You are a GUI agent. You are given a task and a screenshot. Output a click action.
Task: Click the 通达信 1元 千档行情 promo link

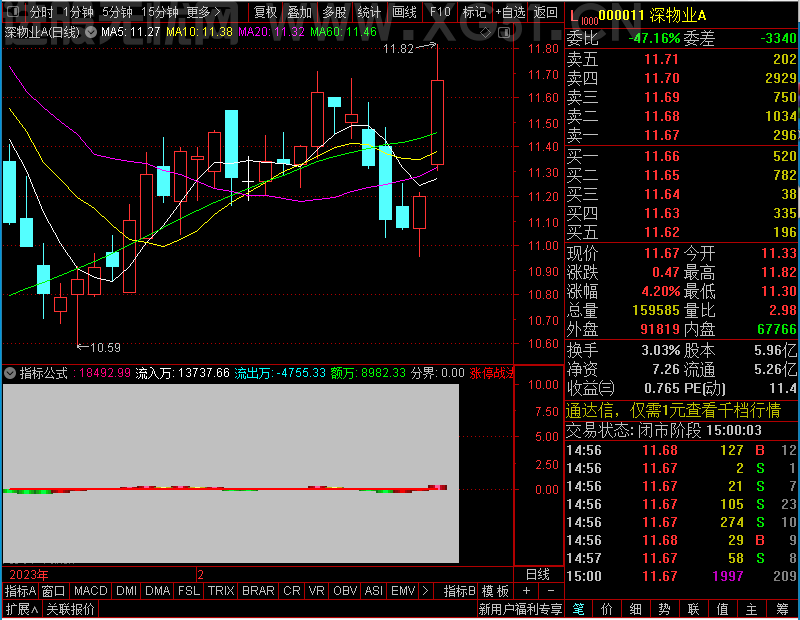(x=673, y=410)
